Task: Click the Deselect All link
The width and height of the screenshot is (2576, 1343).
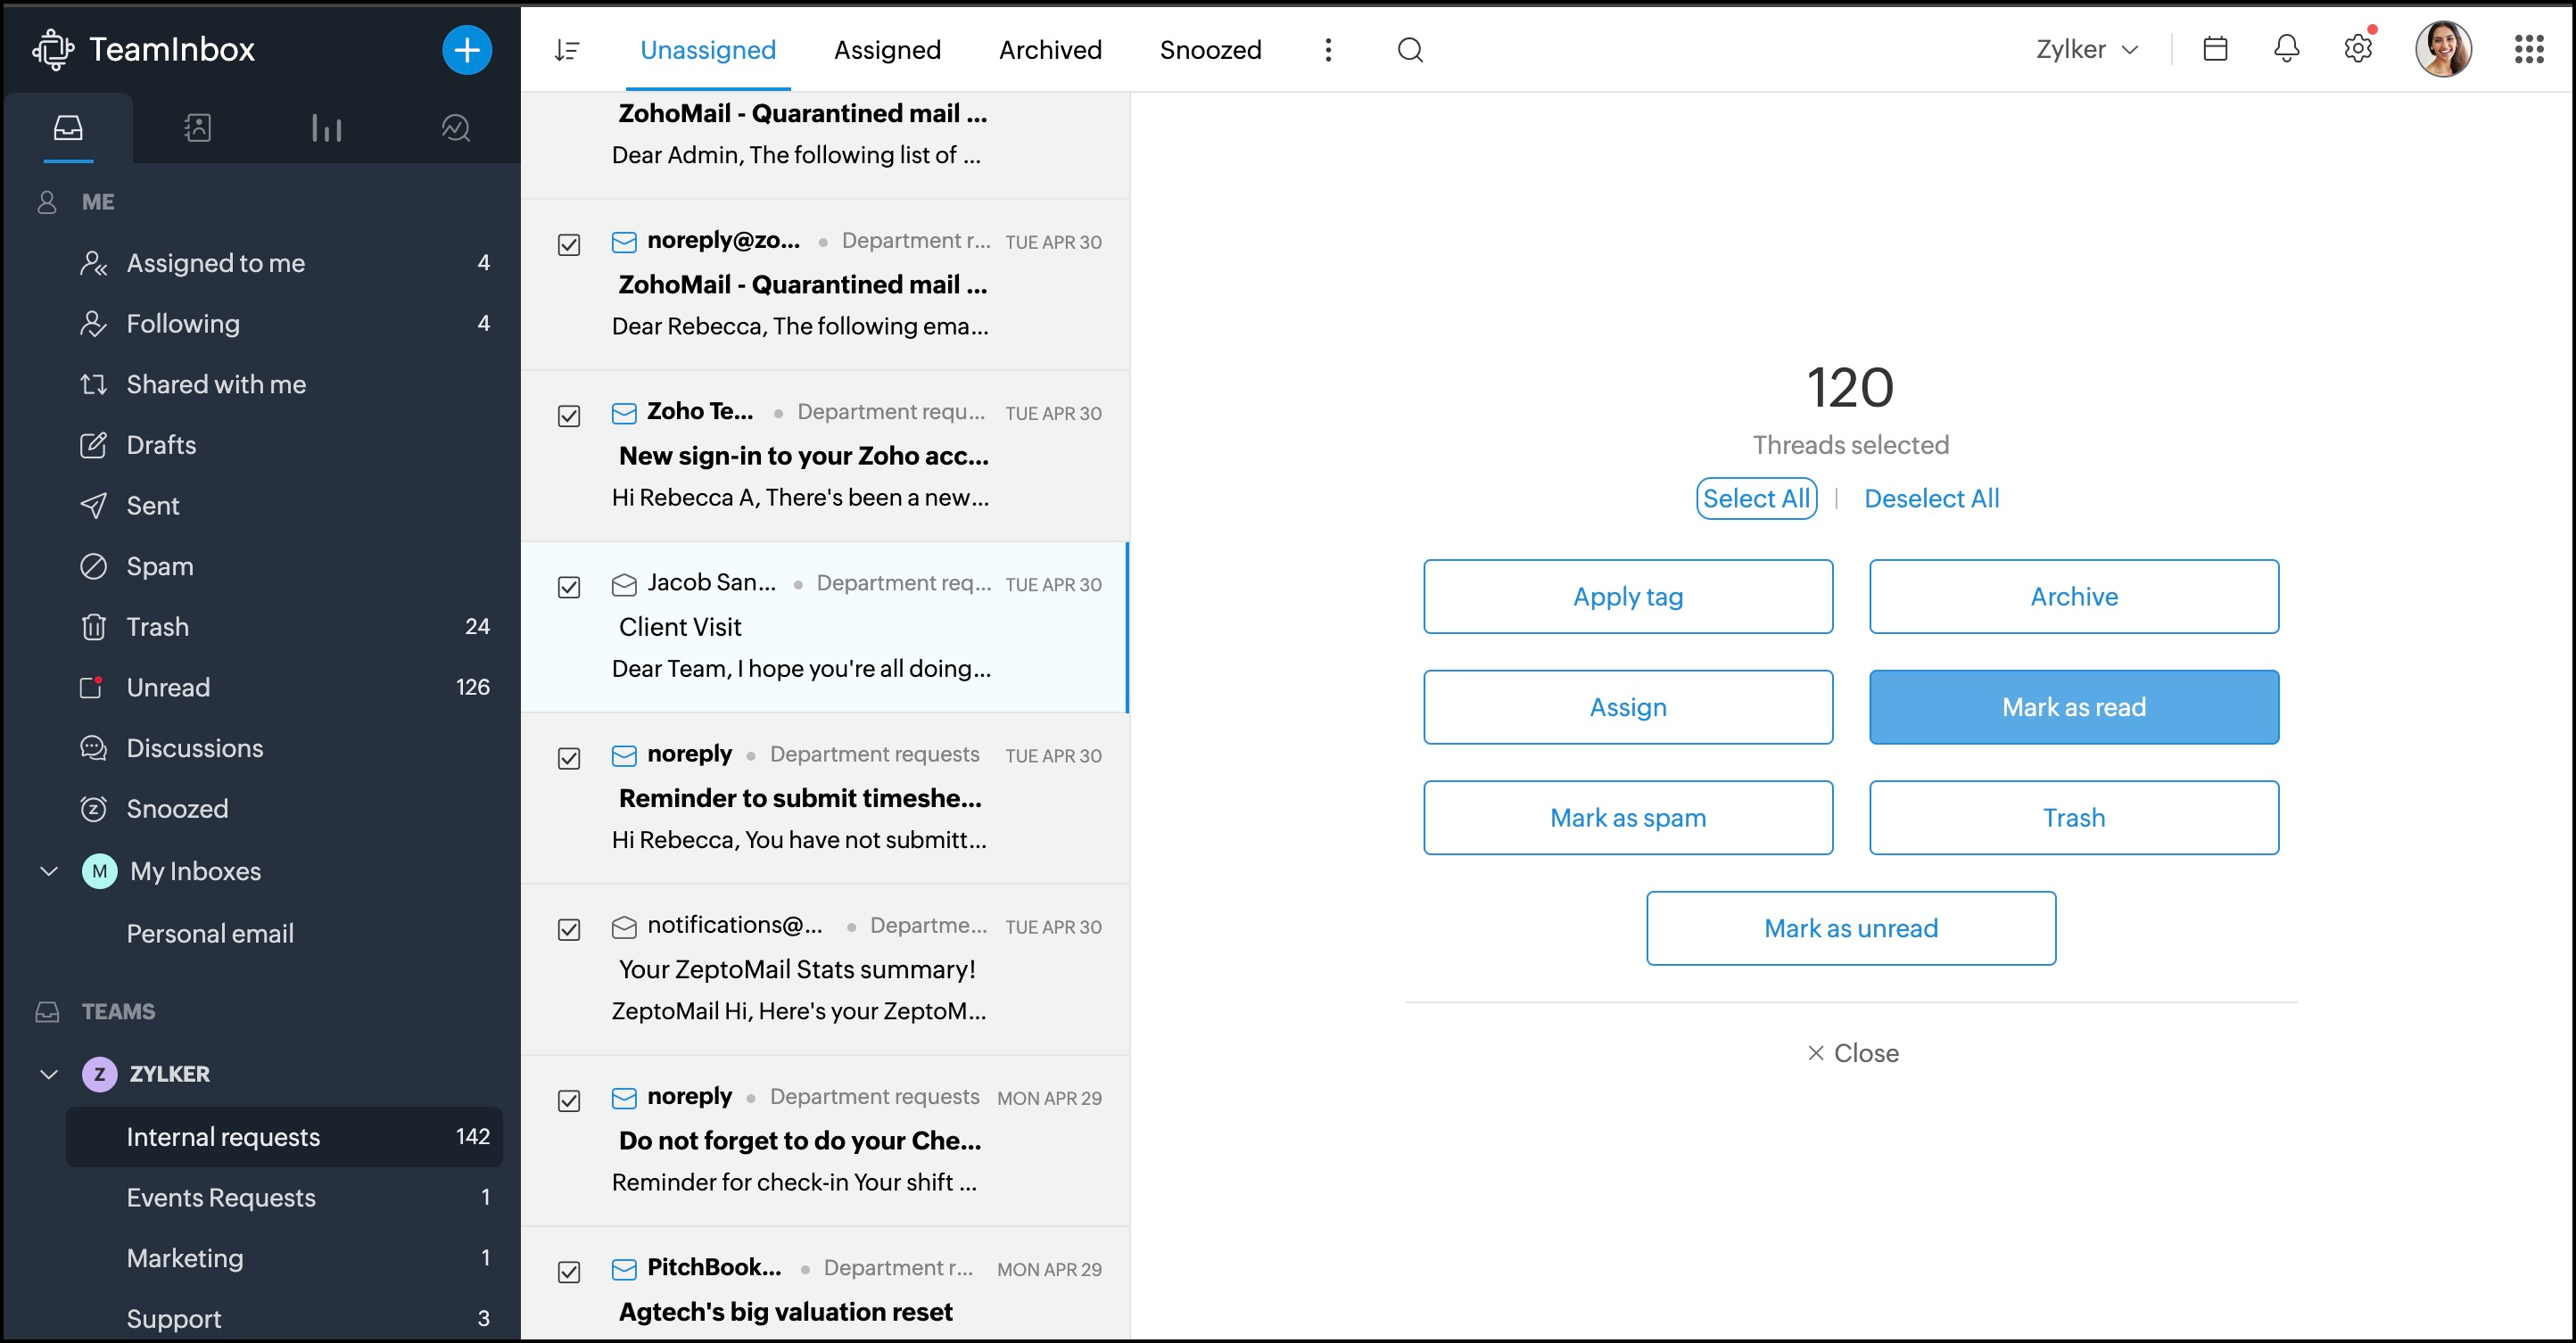Action: coord(1930,498)
